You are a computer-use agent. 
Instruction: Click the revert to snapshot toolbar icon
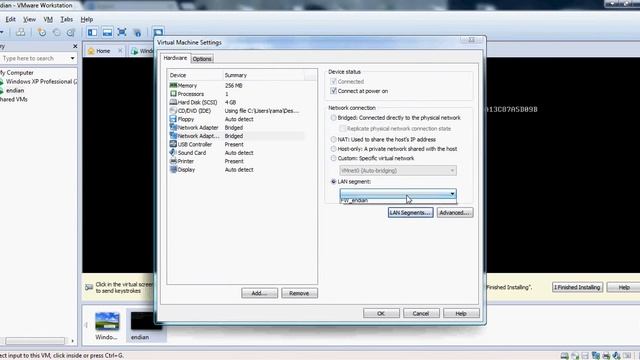(x=56, y=32)
